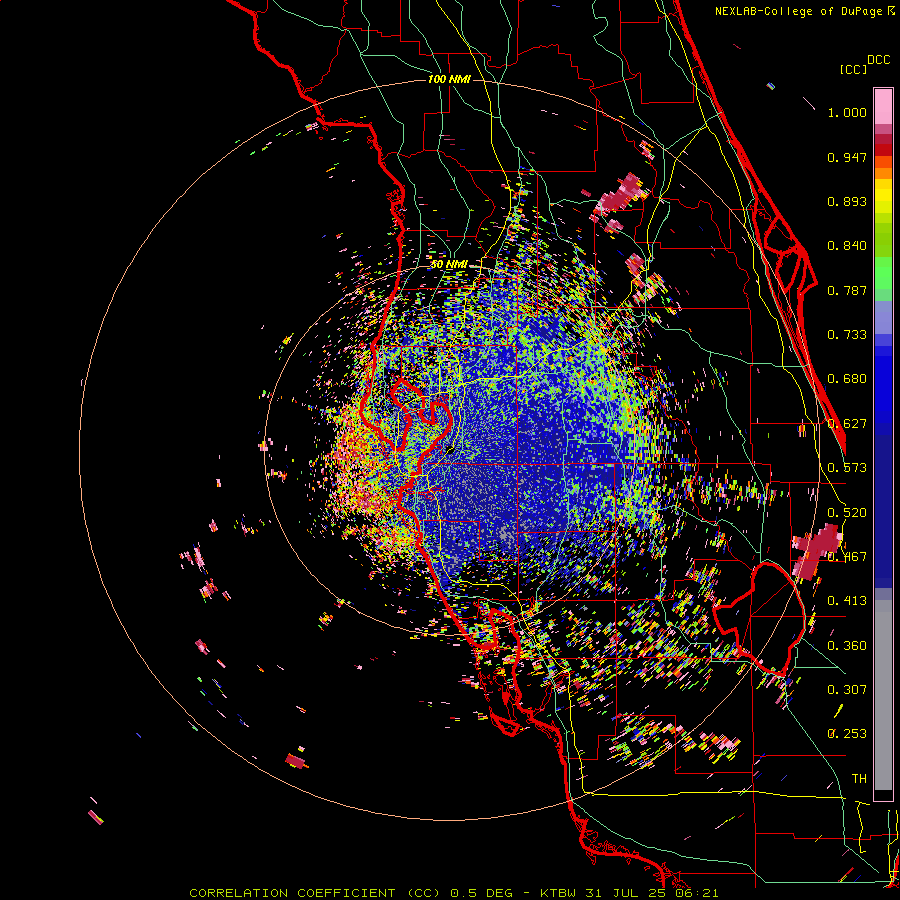
Task: Click the bright green segment of color bar
Action: 883,273
